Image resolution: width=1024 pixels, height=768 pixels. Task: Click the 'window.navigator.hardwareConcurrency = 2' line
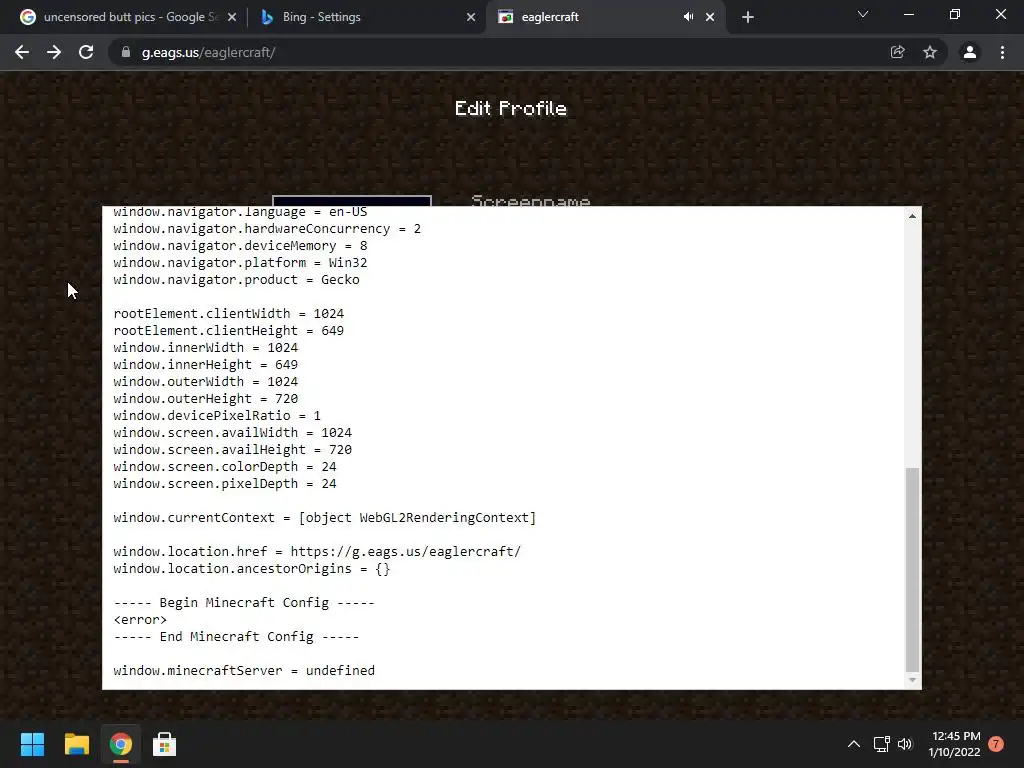tap(267, 229)
